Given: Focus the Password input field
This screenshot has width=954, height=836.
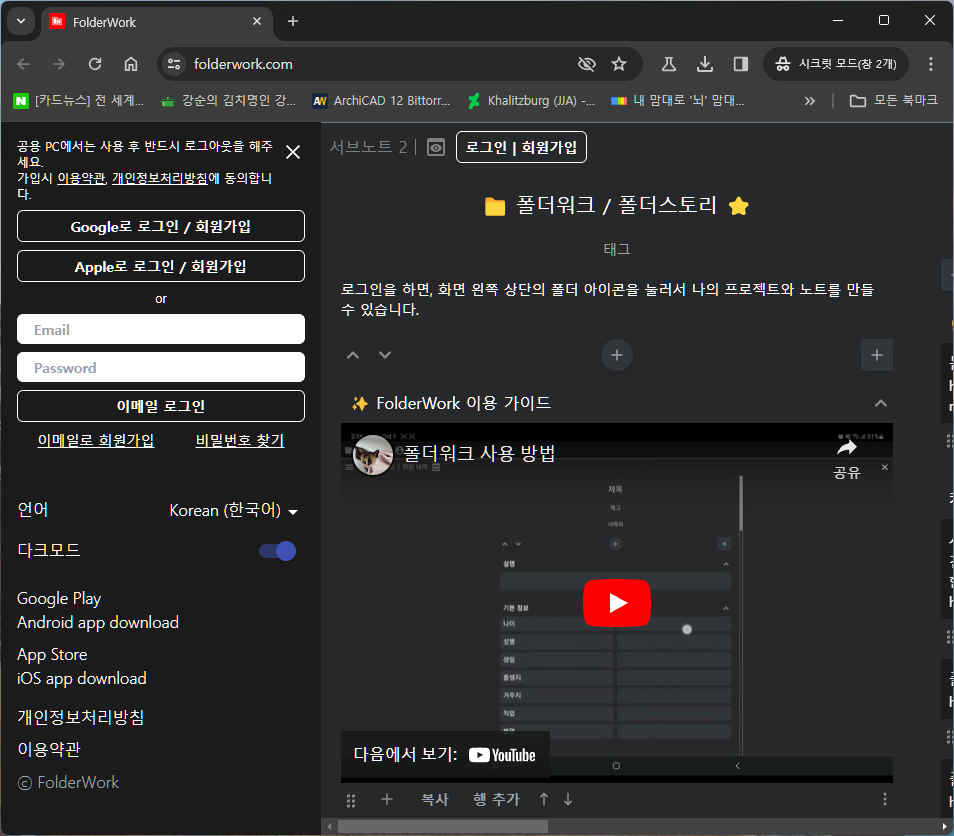Looking at the screenshot, I should pyautogui.click(x=161, y=367).
